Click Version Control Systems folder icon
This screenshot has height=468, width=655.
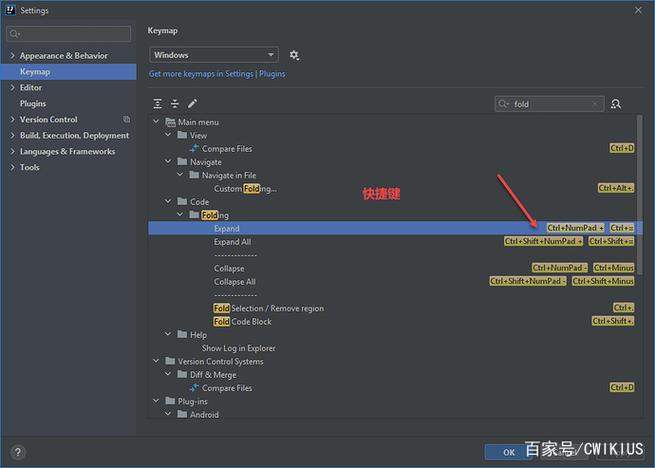click(x=170, y=361)
